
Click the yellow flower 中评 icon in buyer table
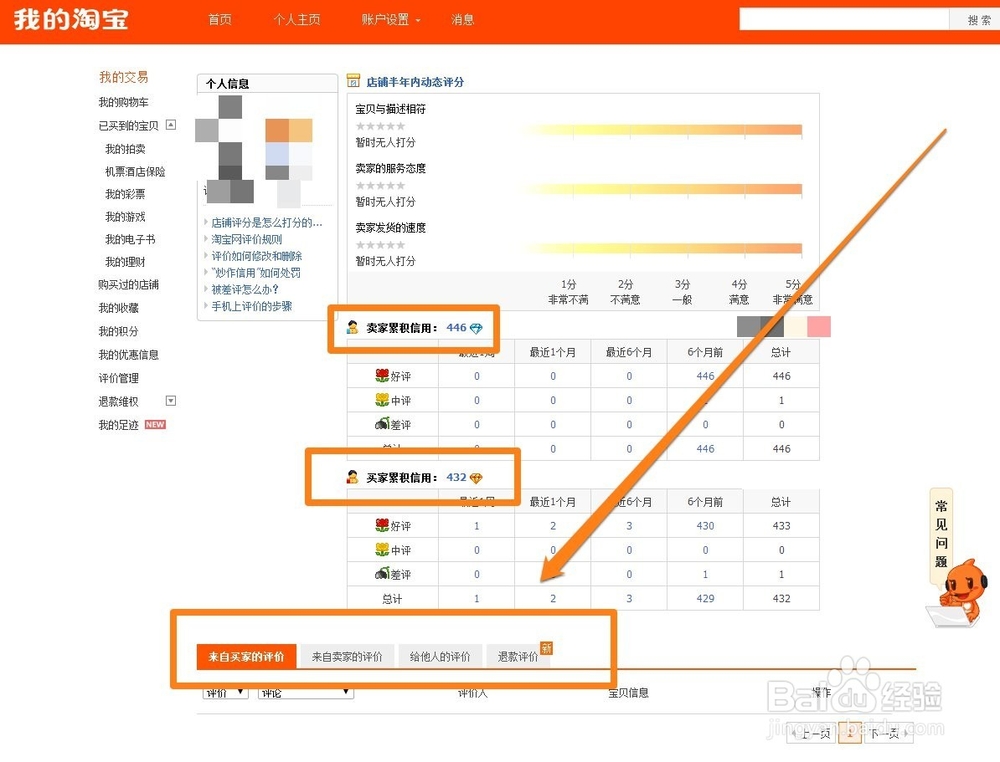[x=382, y=550]
